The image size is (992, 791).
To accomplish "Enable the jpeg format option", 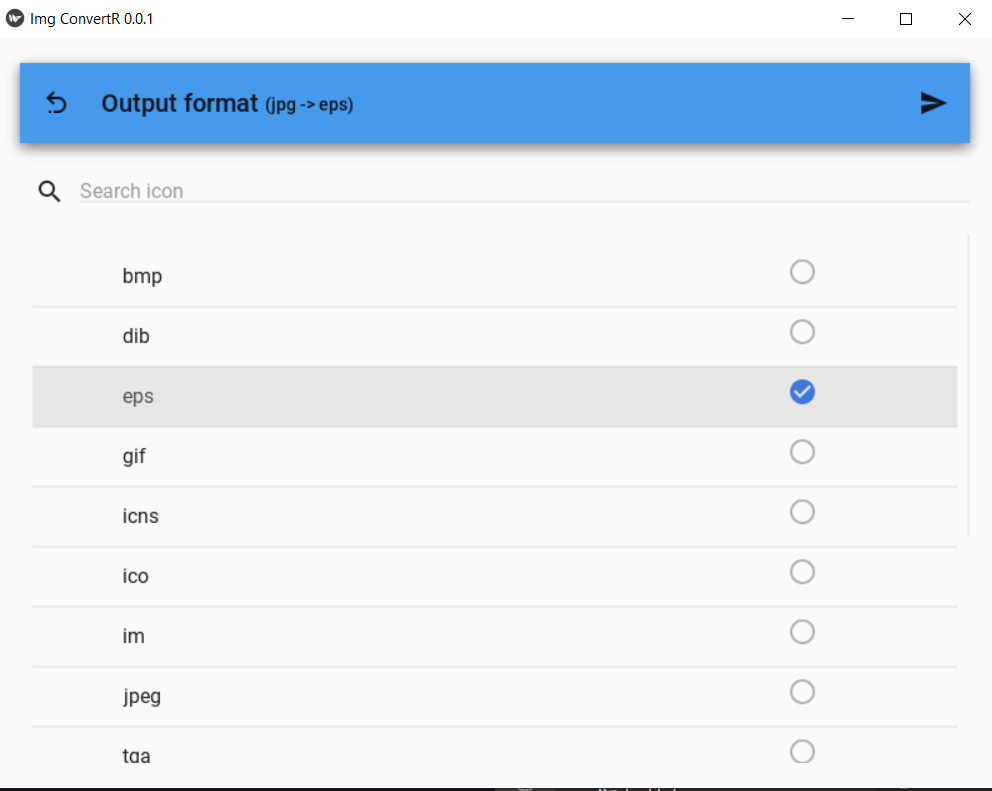I will point(802,691).
